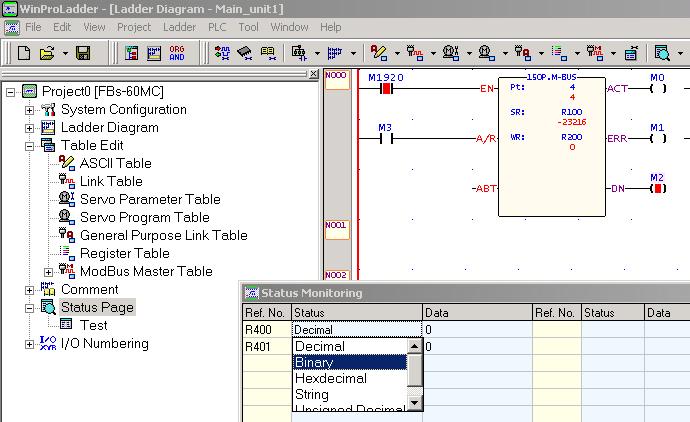Viewport: 690px width, 422px height.
Task: Click the R400 reference cell
Action: pos(267,330)
